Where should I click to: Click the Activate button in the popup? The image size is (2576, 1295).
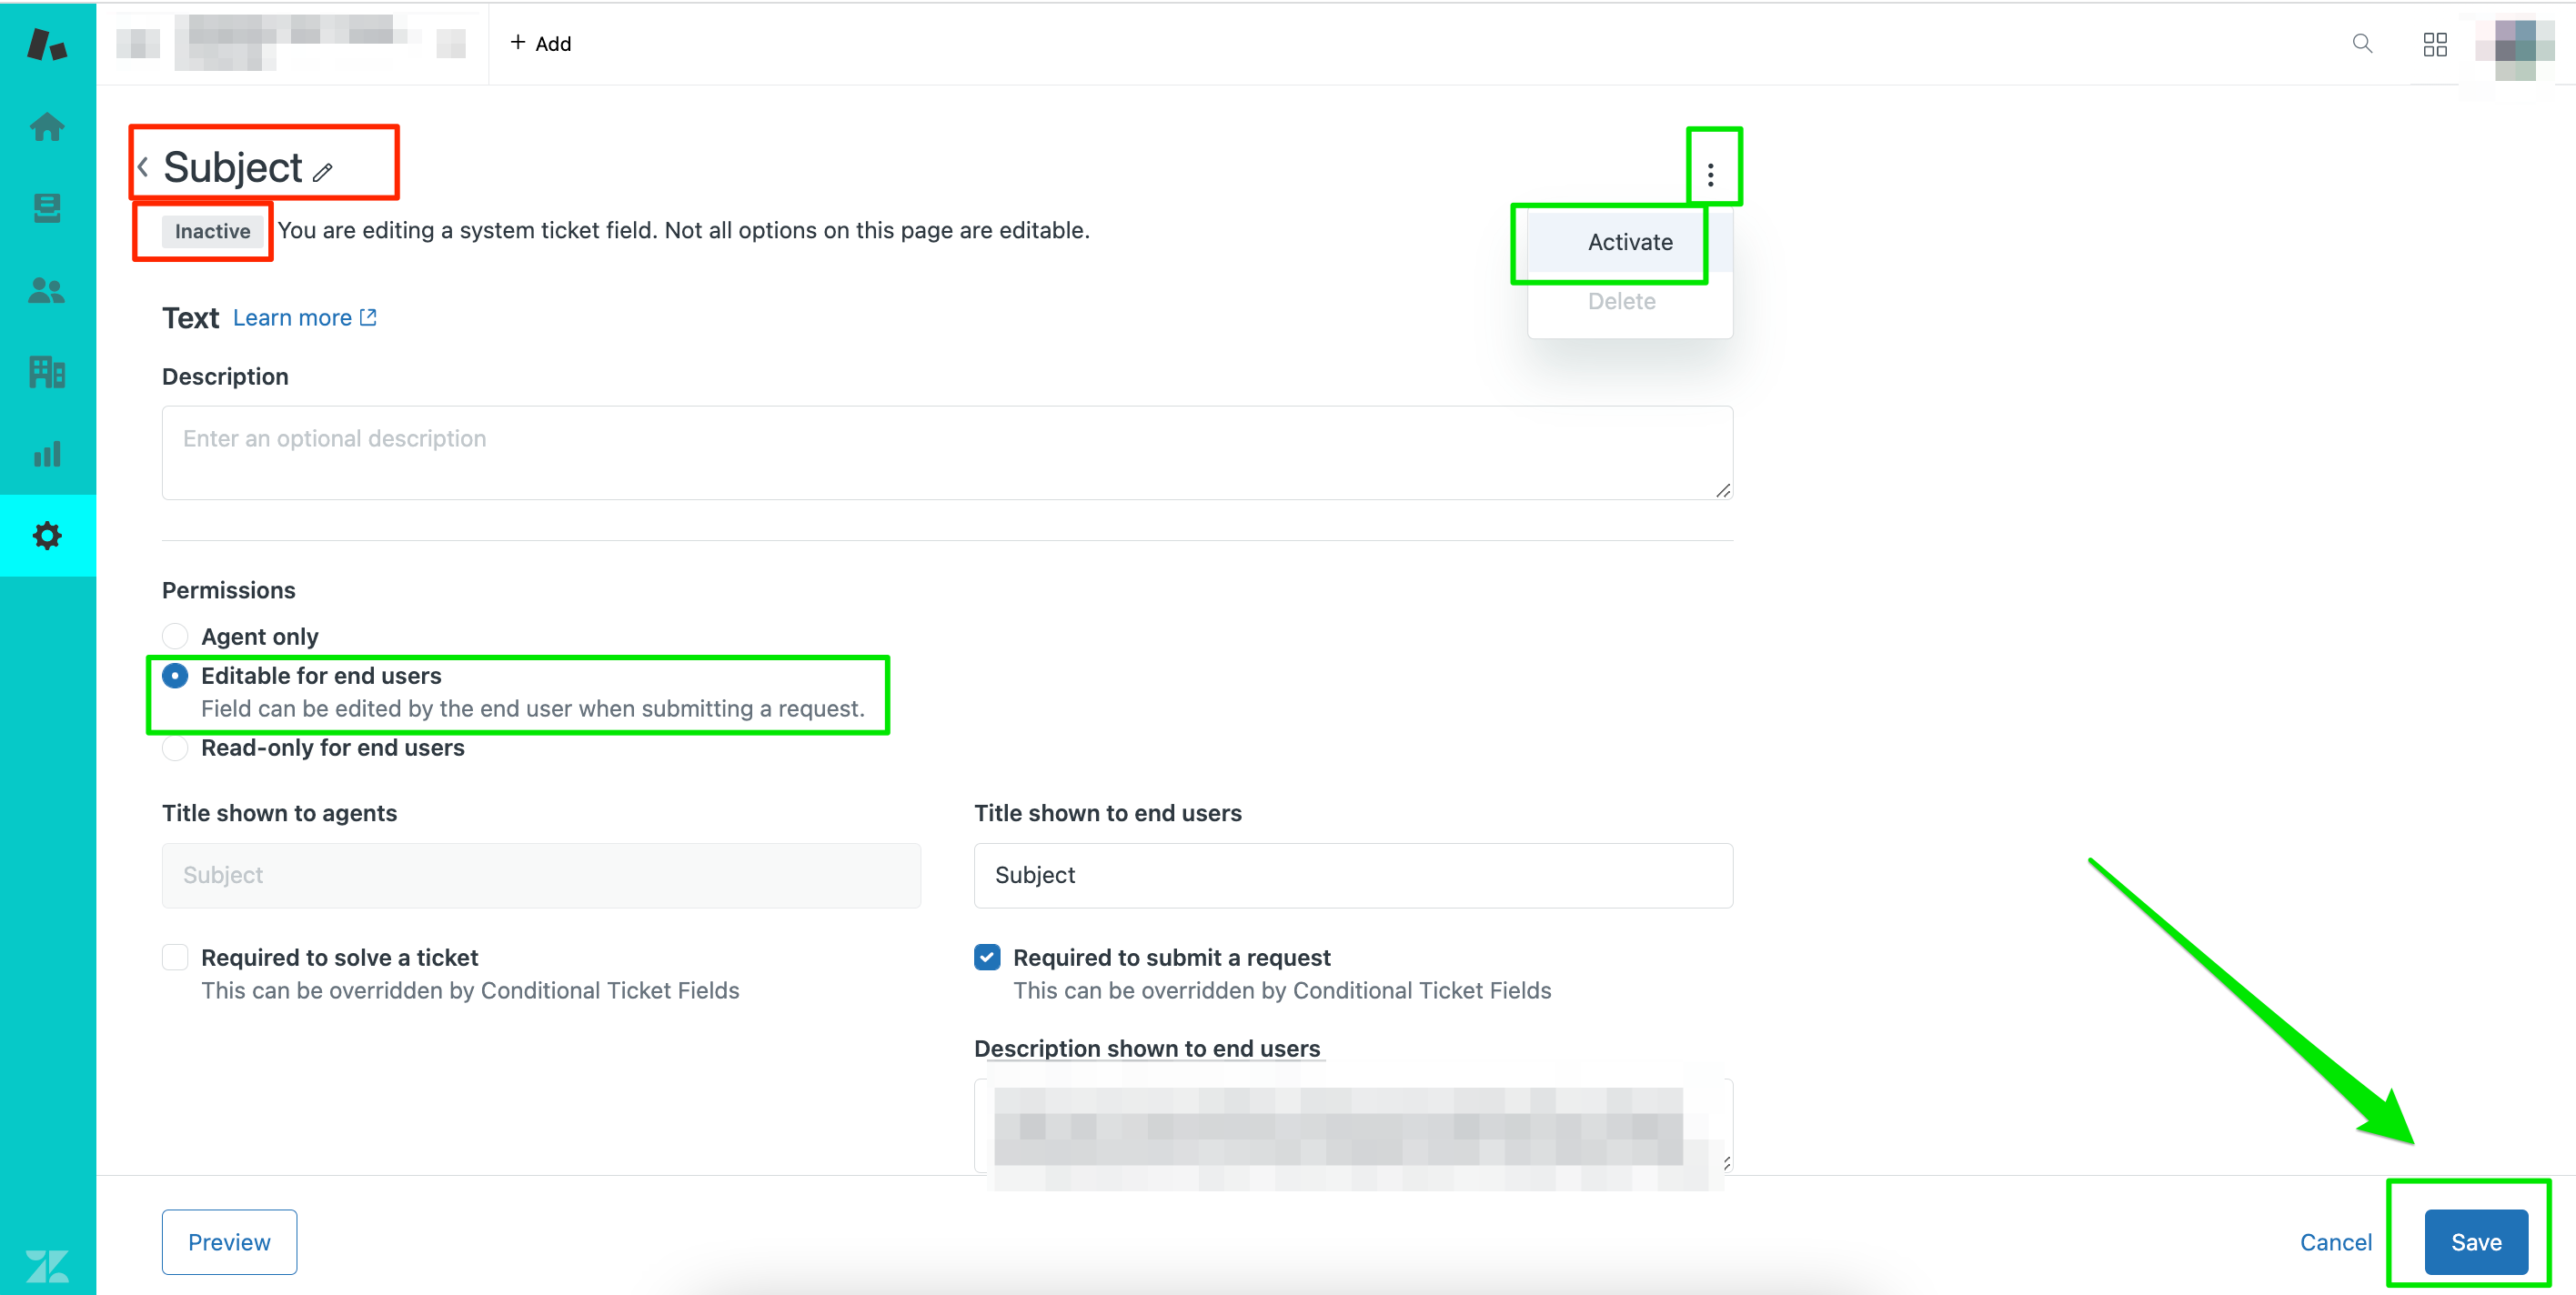click(x=1630, y=241)
